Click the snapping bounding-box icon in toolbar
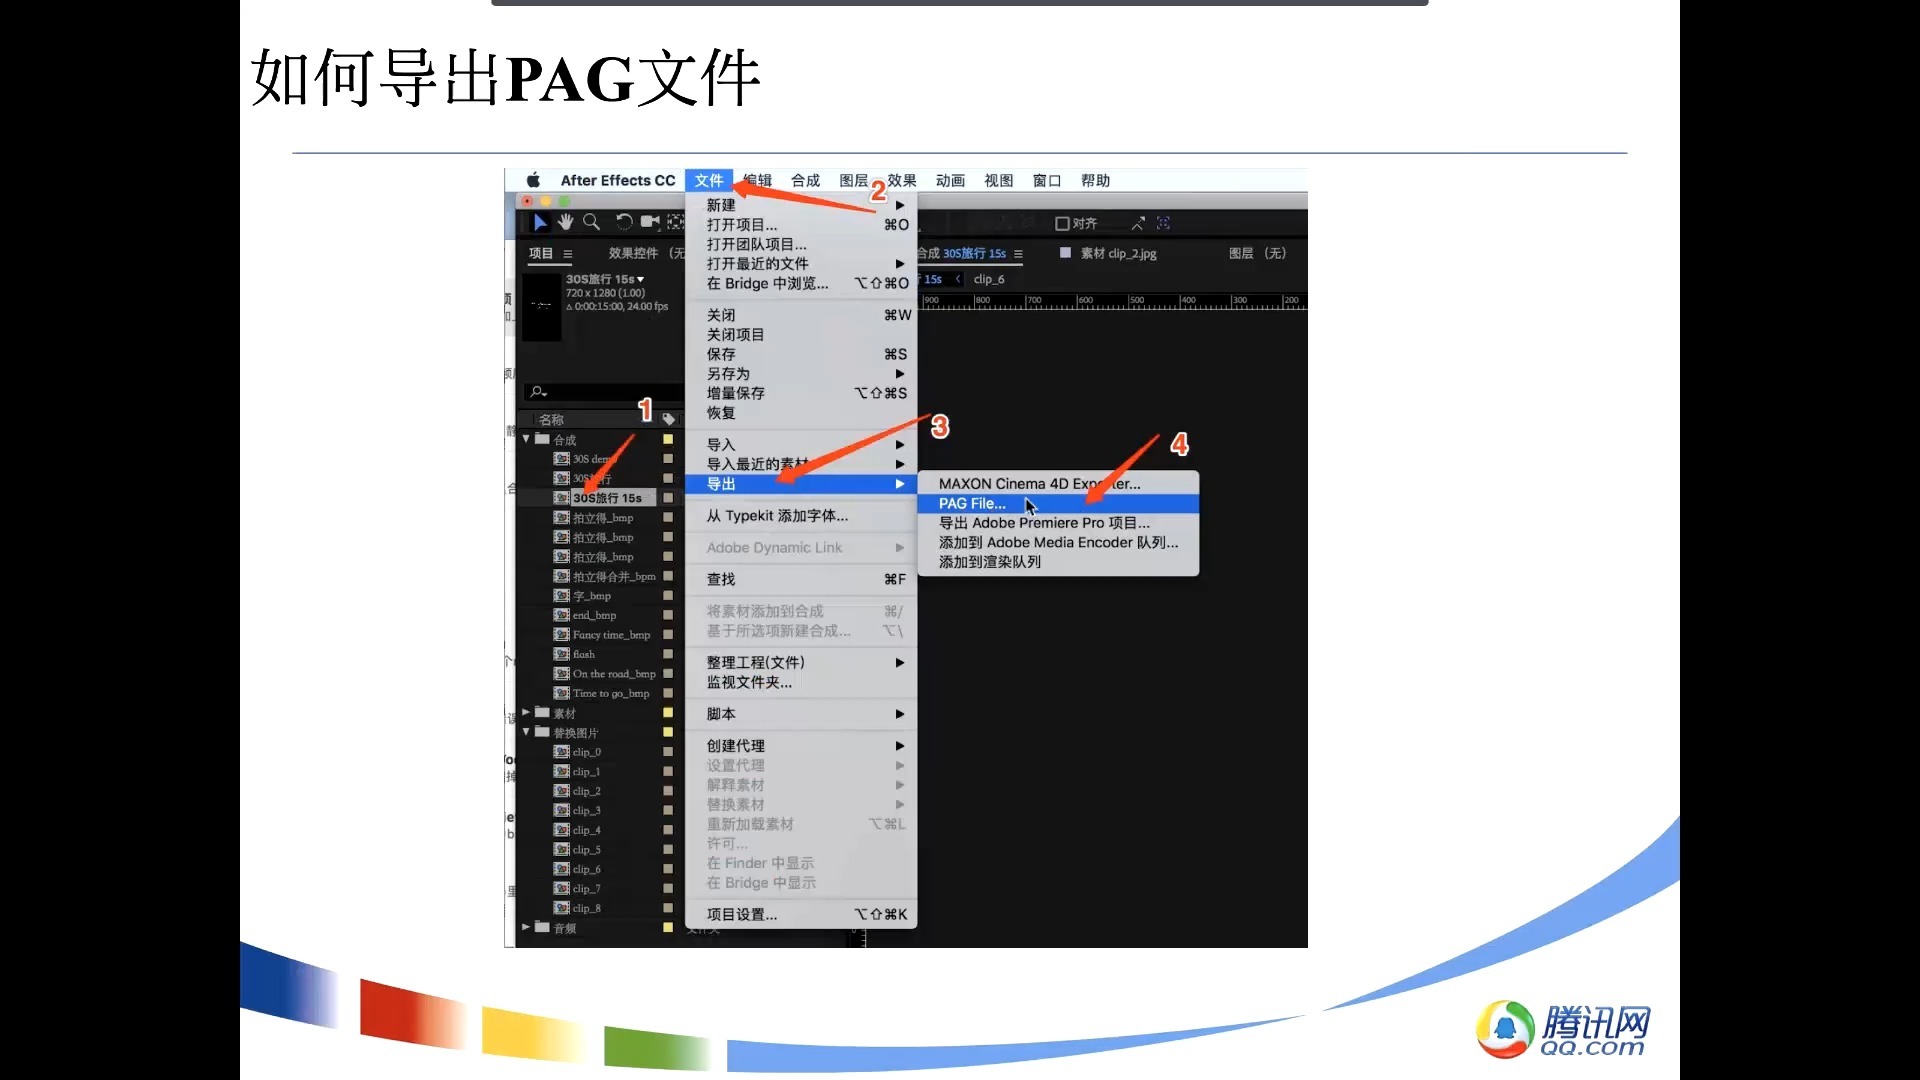1920x1080 pixels. tap(1163, 223)
